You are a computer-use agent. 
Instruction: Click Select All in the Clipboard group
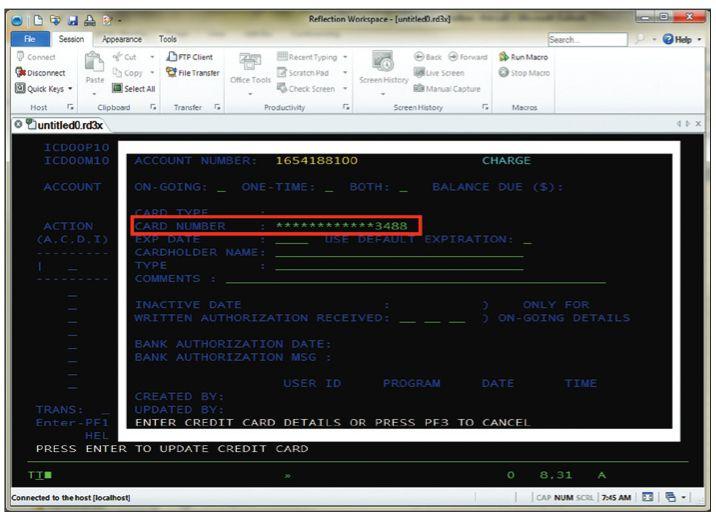coord(134,89)
